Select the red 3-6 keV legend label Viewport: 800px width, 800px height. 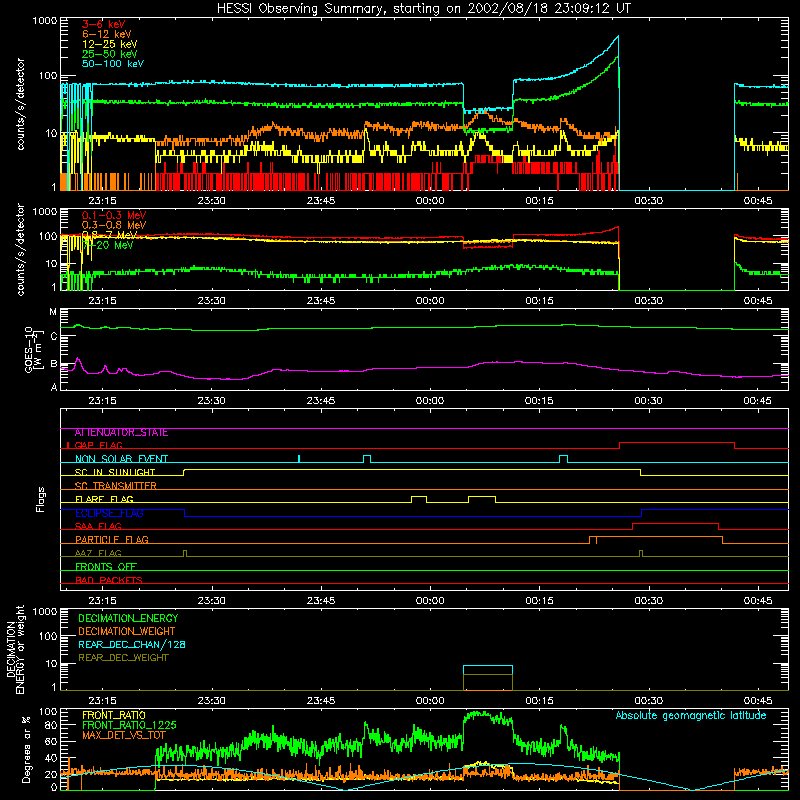pyautogui.click(x=104, y=24)
